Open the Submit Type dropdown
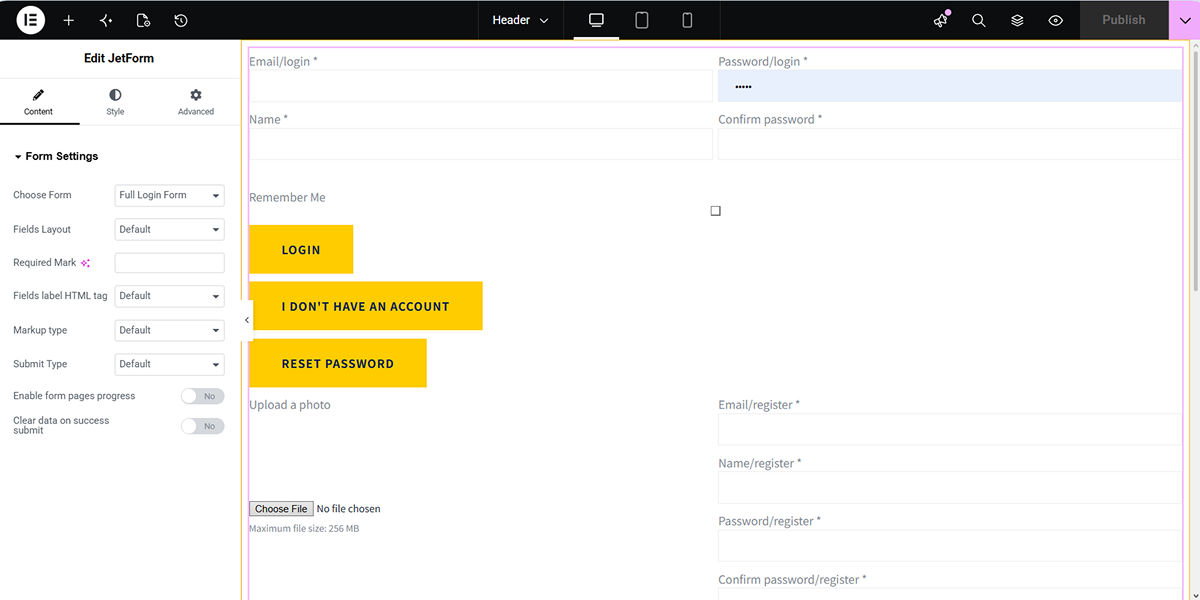Image resolution: width=1200 pixels, height=600 pixels. (x=170, y=364)
